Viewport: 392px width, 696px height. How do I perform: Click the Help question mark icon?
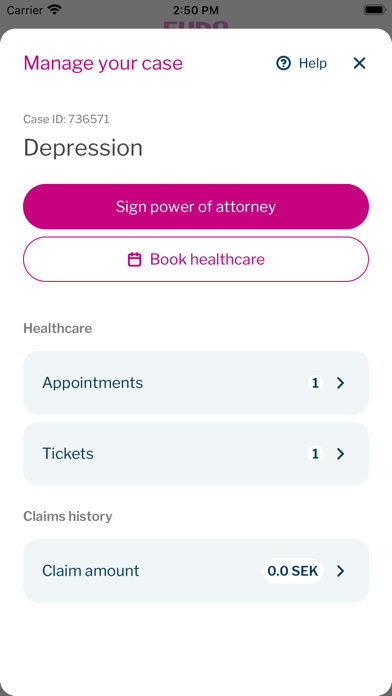pyautogui.click(x=283, y=63)
